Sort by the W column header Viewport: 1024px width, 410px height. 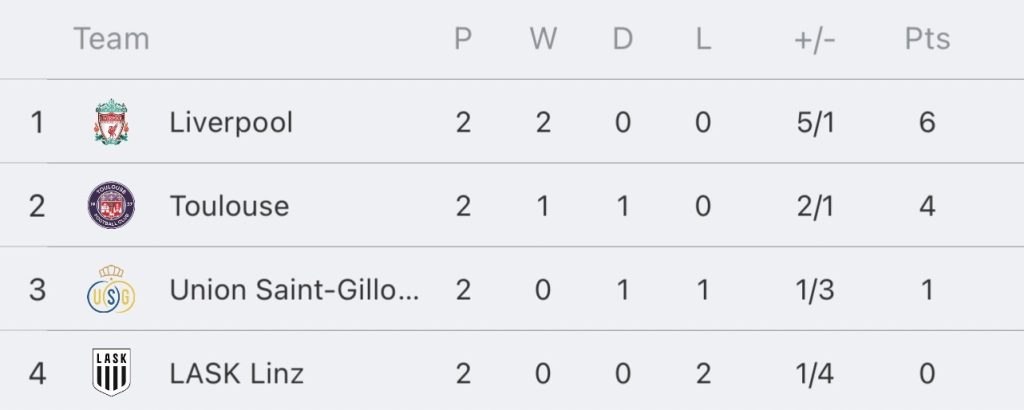click(x=543, y=39)
